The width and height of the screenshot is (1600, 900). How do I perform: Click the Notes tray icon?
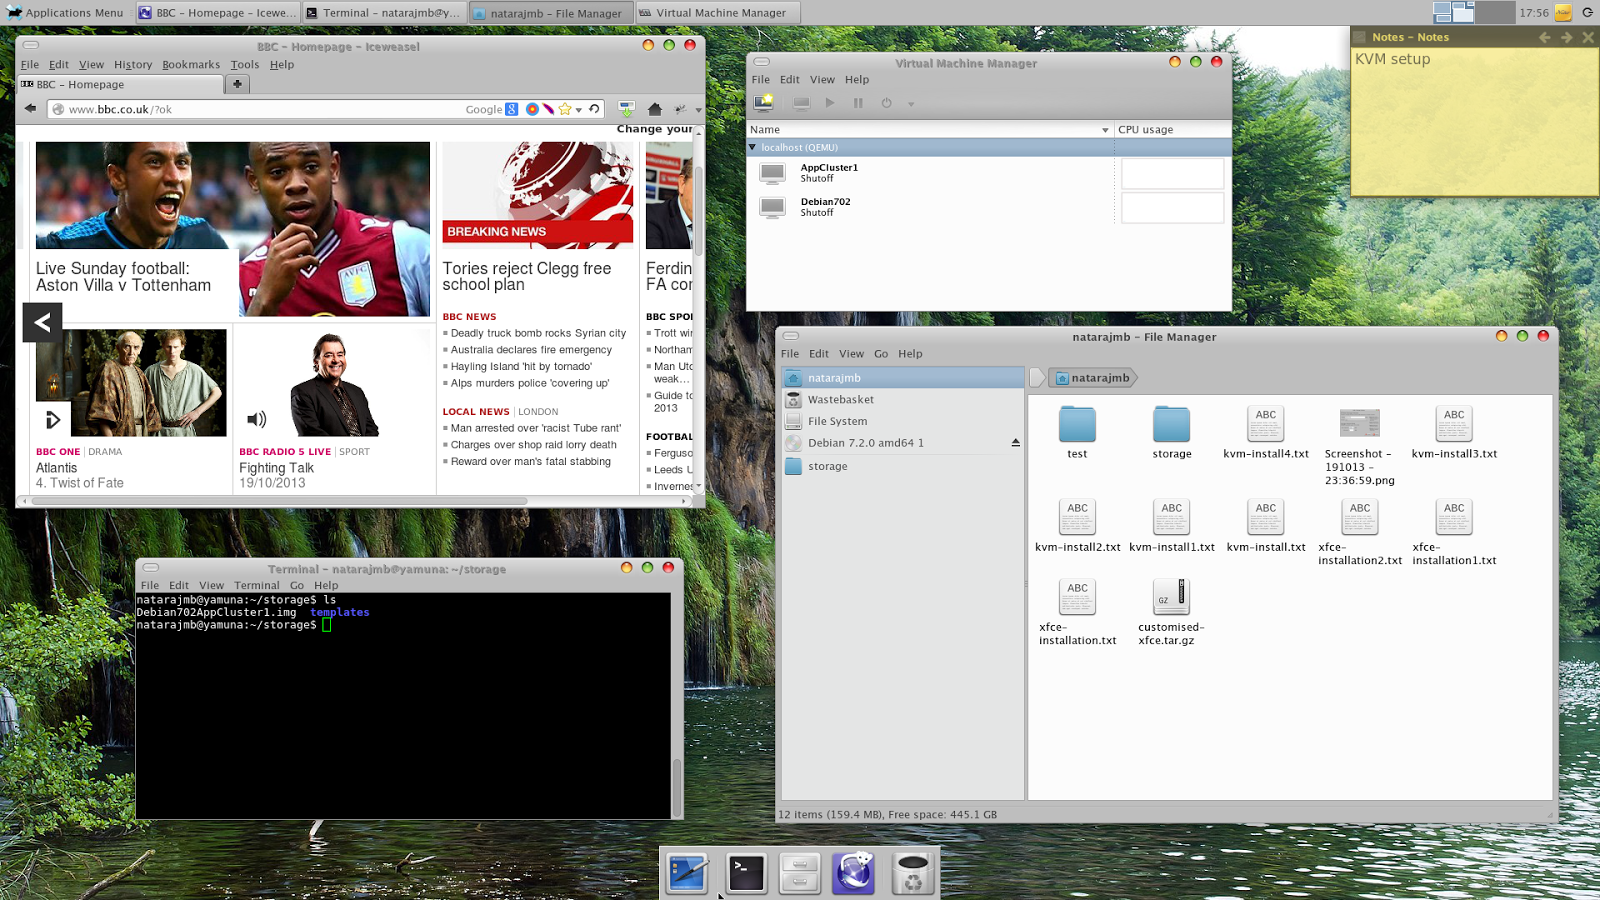coord(1563,13)
